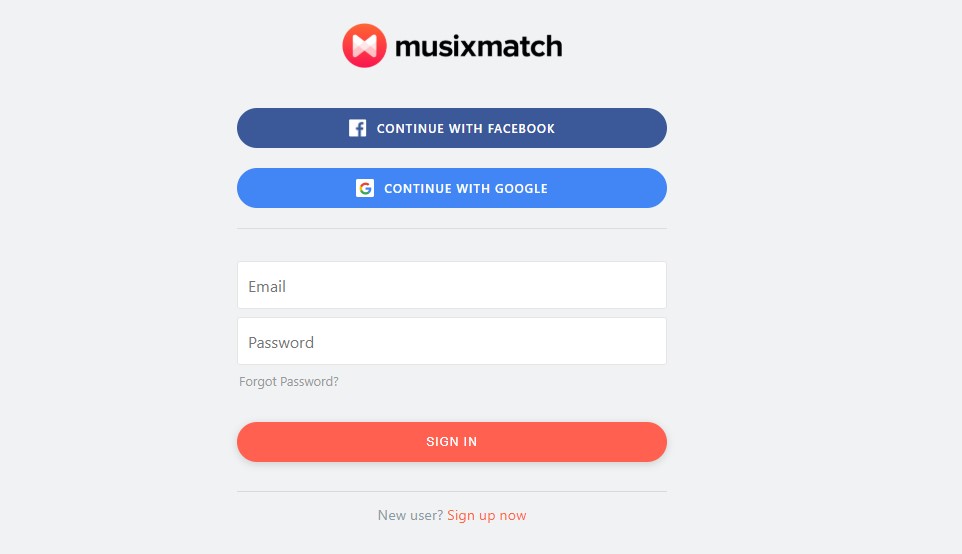Click the Email placeholder text
The width and height of the screenshot is (962, 554).
click(267, 287)
